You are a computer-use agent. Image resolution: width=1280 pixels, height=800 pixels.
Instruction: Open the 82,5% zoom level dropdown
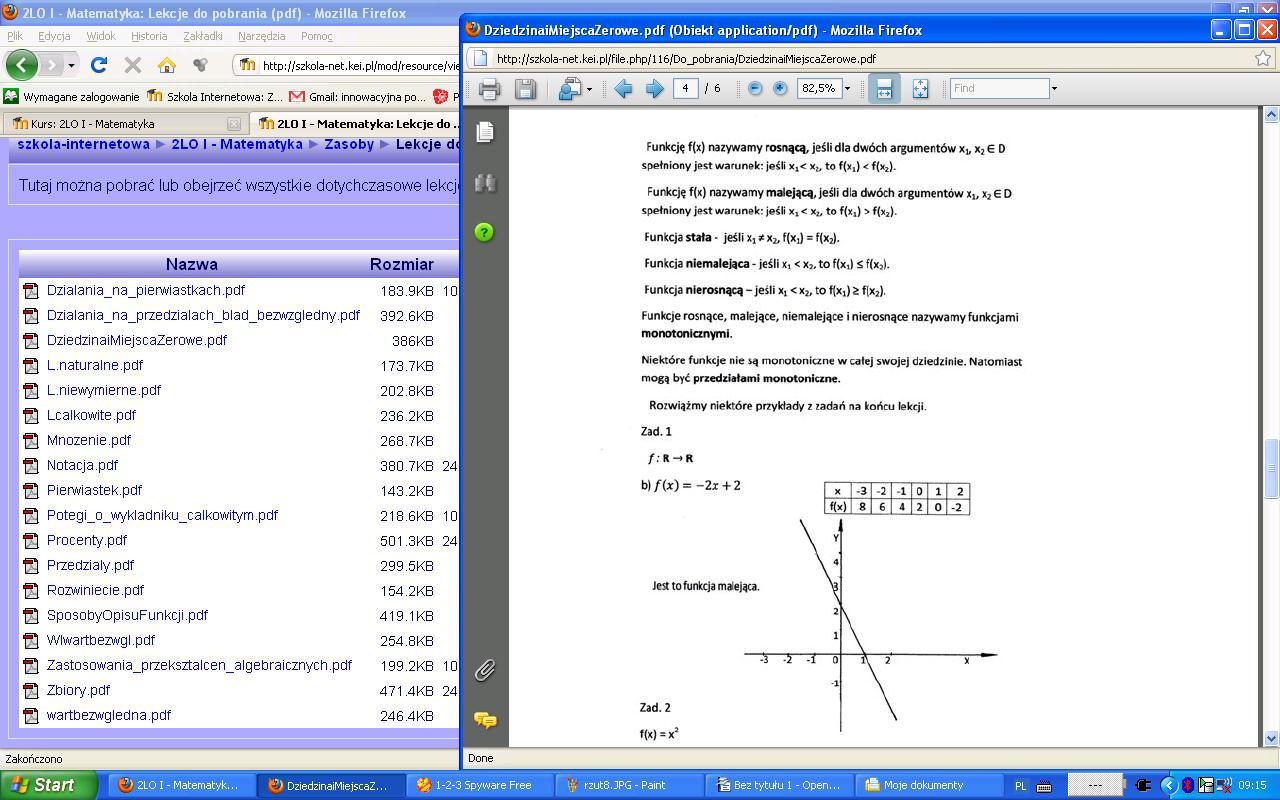[x=847, y=88]
